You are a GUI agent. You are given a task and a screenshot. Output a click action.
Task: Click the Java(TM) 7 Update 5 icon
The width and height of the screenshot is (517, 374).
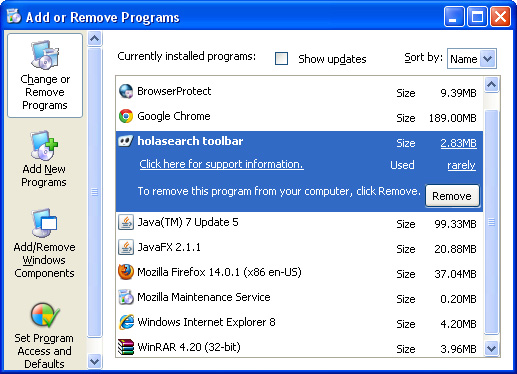[126, 222]
